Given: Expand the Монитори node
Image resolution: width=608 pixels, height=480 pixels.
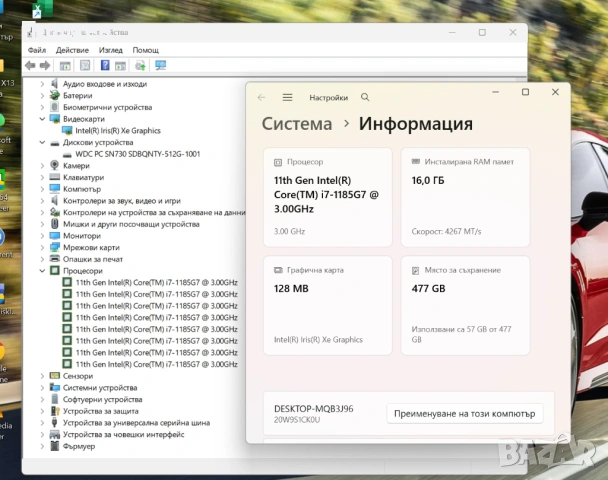Looking at the screenshot, I should (42, 236).
